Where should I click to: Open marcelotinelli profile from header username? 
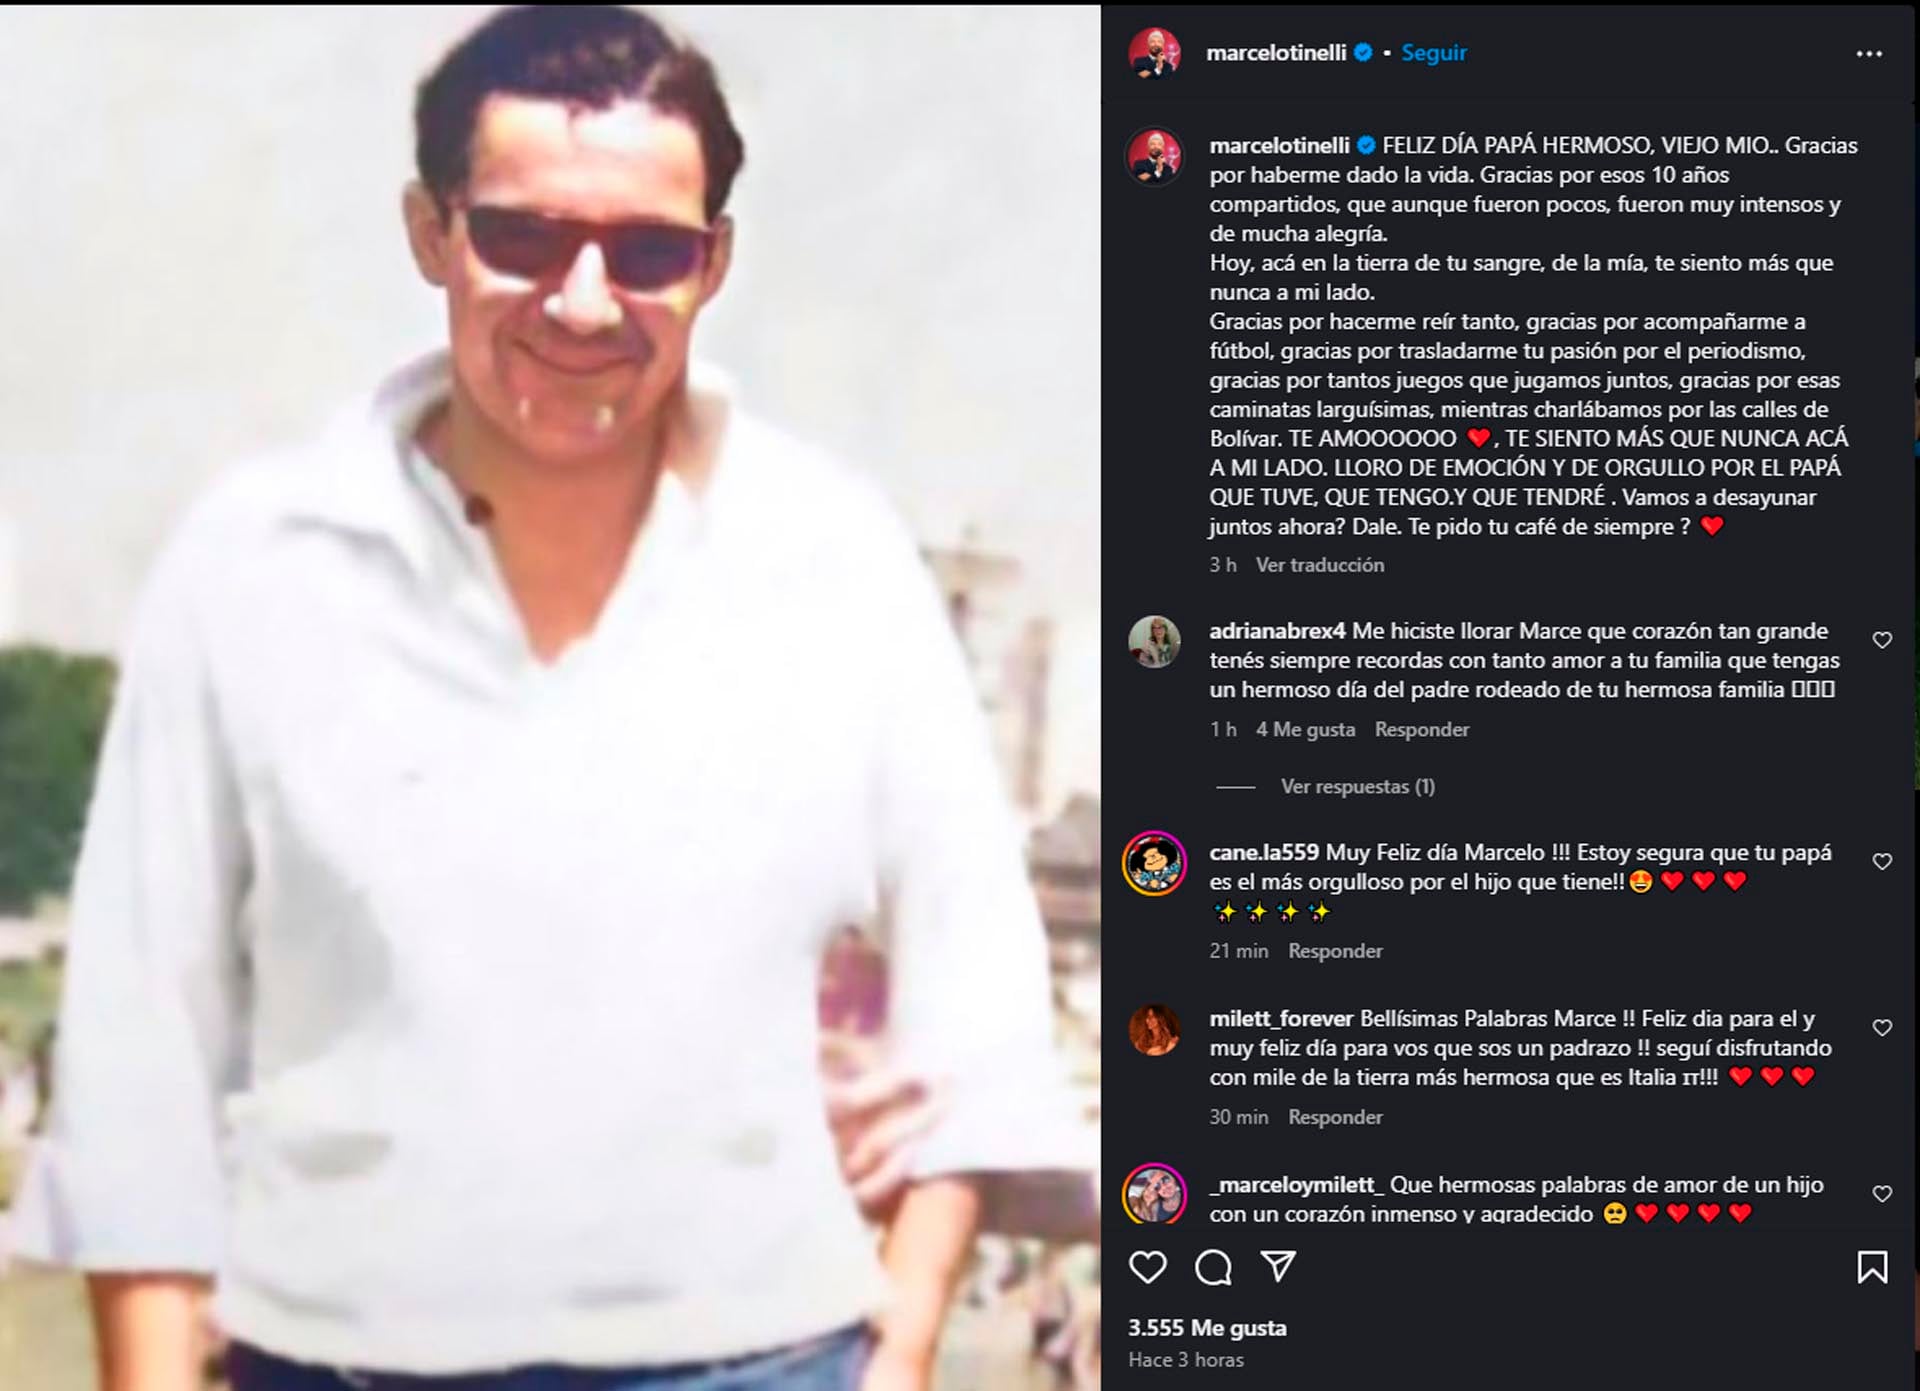click(1276, 53)
